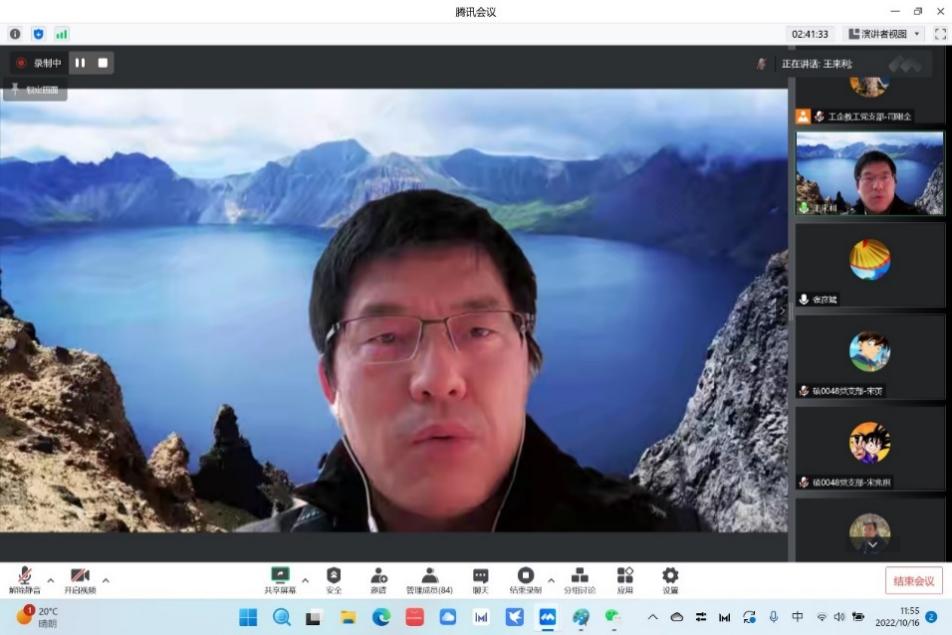This screenshot has height=635, width=952.
Task: Toggle full screen mode icon
Action: pos(939,34)
